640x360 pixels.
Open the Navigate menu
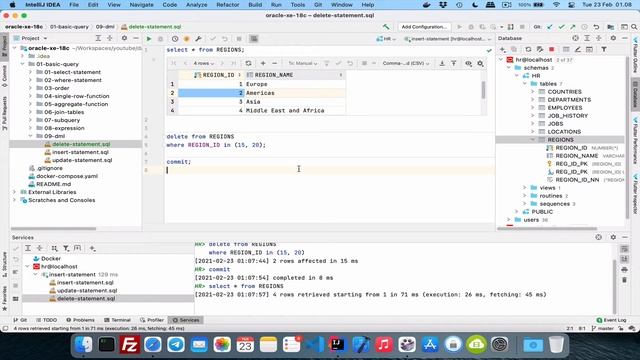pos(141,5)
